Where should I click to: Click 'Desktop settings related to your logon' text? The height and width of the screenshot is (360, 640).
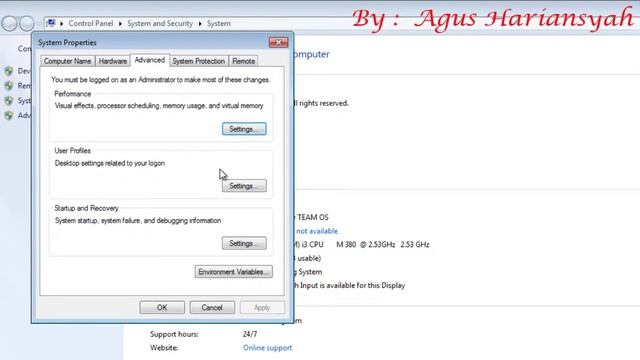[110, 163]
